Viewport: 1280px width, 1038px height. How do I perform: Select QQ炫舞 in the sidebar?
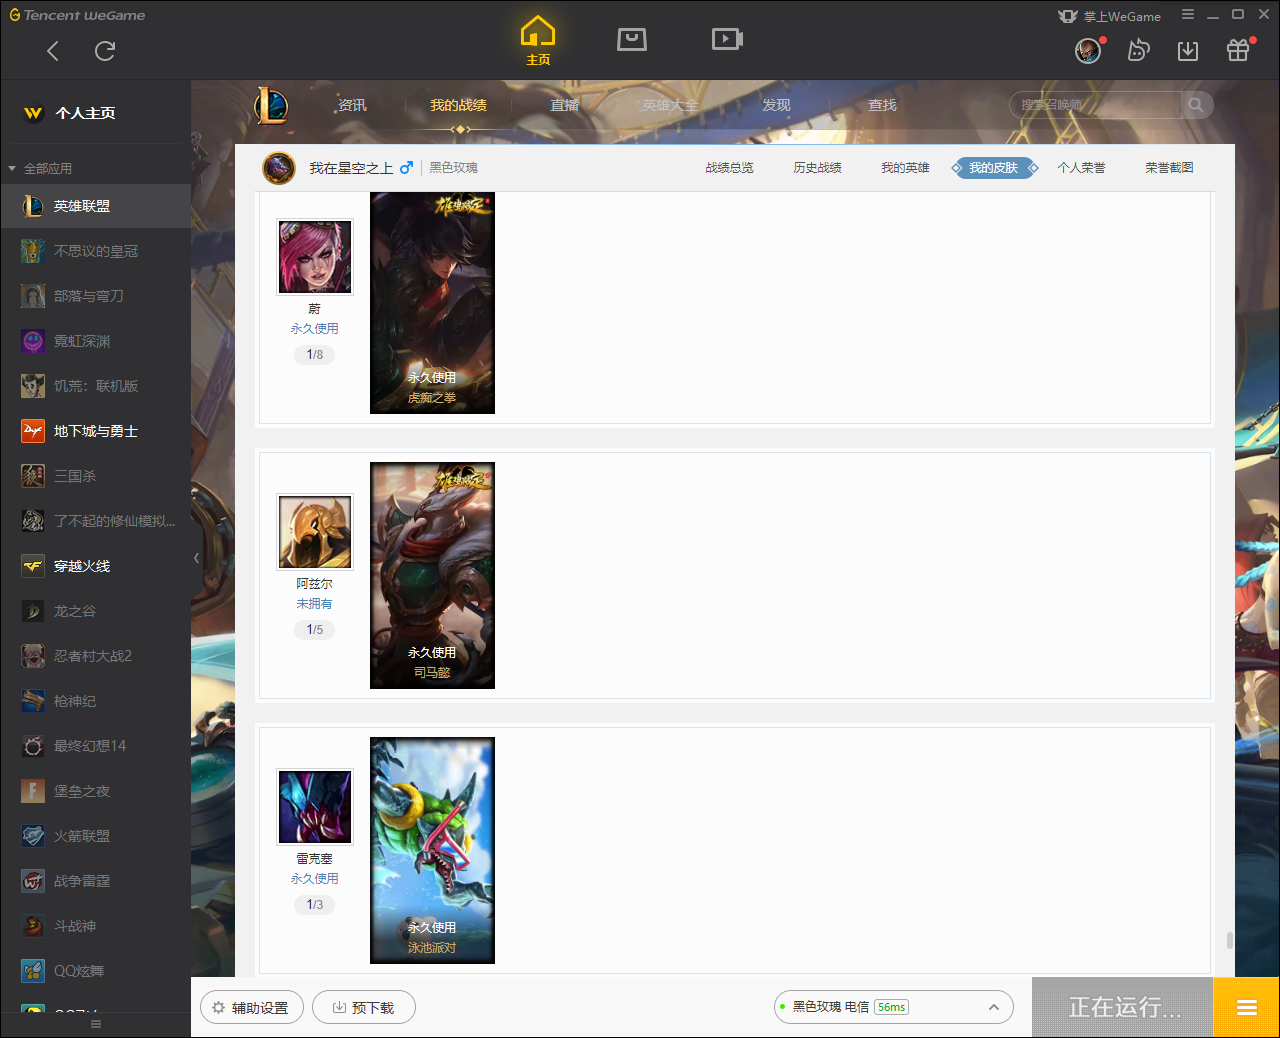(x=95, y=971)
